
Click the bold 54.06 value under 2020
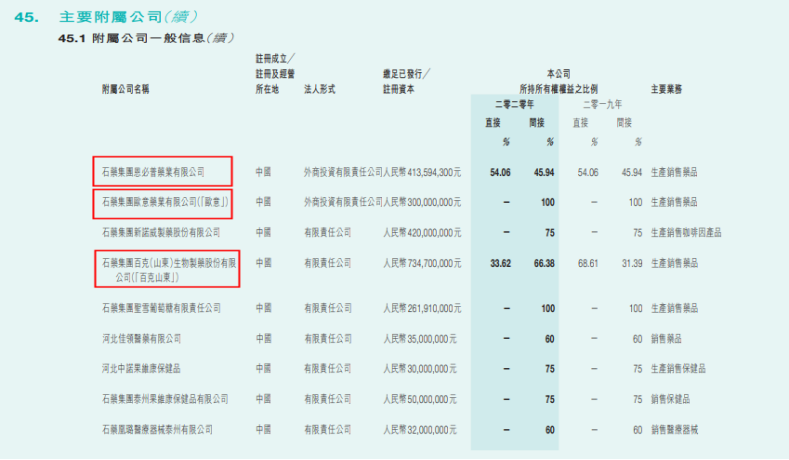[x=500, y=172]
